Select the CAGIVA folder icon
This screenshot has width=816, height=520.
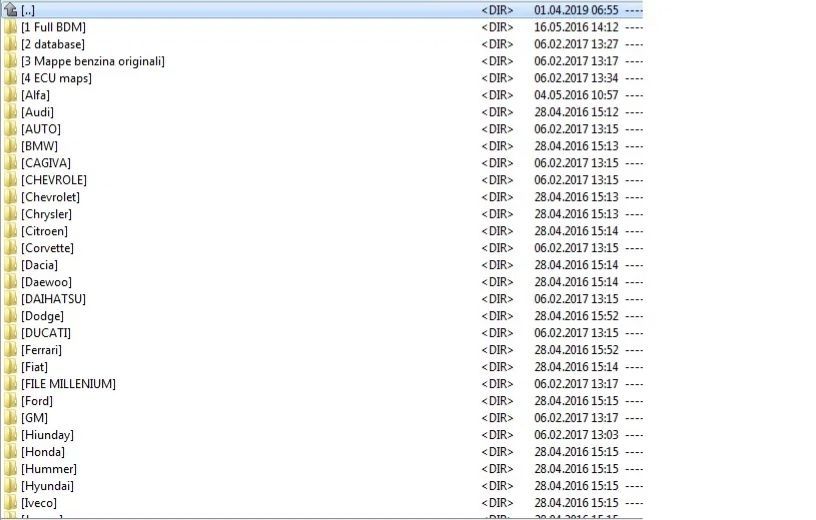10,163
